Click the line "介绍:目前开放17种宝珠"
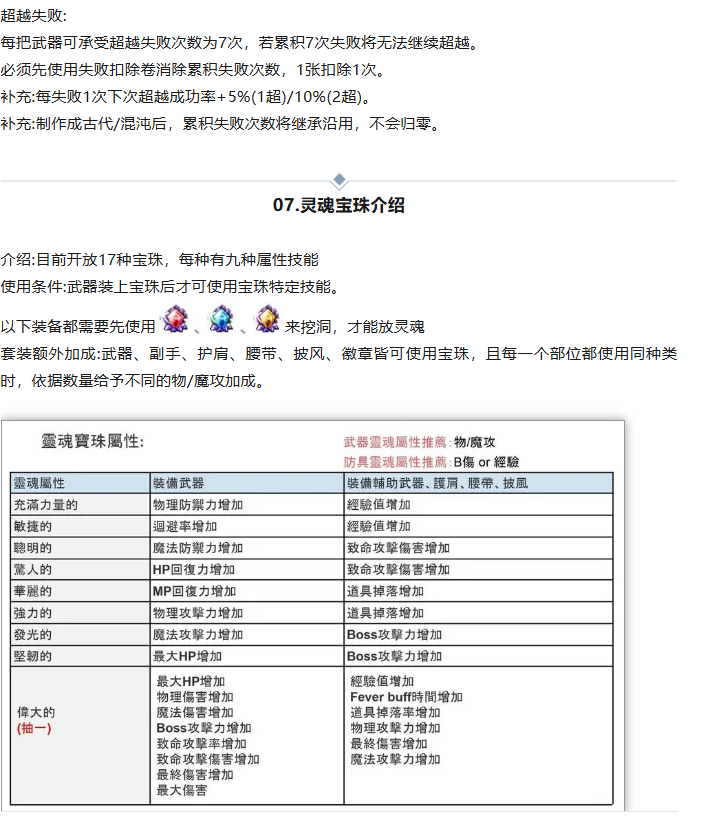 click(160, 260)
